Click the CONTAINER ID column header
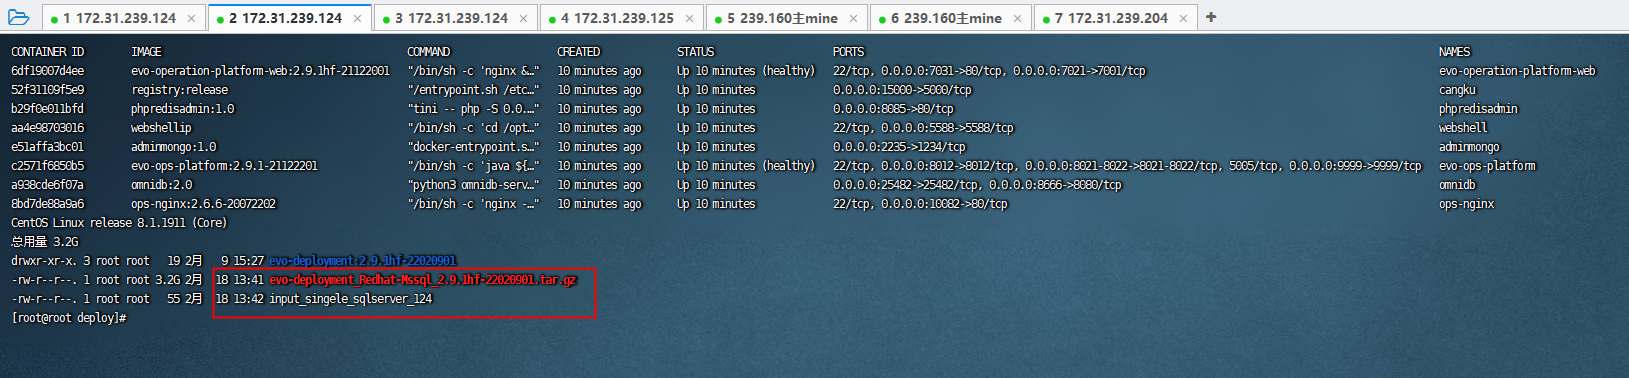Viewport: 1629px width, 378px height. [48, 52]
